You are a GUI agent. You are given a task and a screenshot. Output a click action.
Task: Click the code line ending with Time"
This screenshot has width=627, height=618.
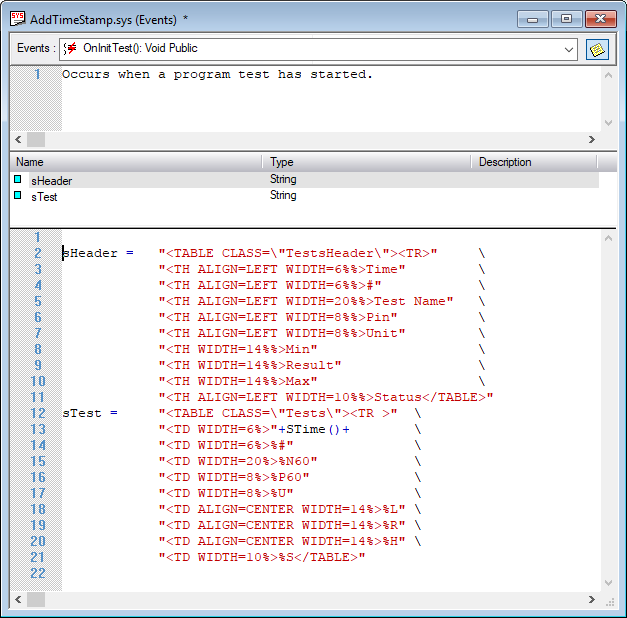coord(282,269)
